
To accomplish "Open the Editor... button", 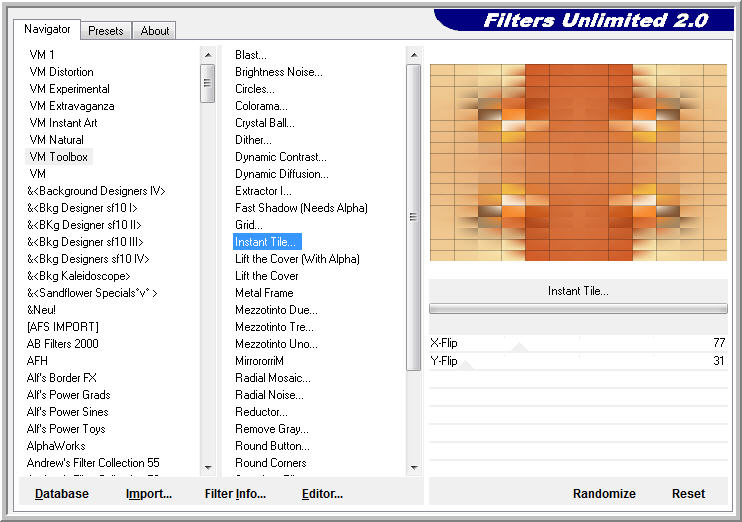I will [x=322, y=494].
